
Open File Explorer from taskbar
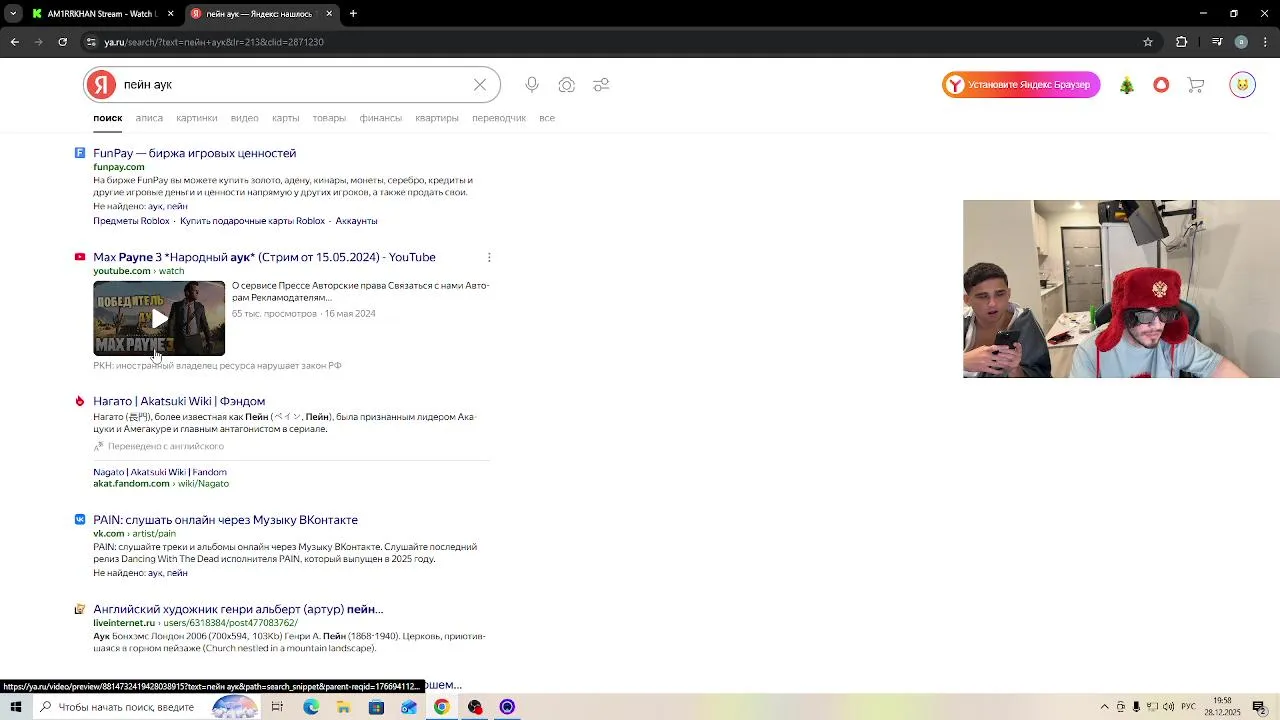343,707
